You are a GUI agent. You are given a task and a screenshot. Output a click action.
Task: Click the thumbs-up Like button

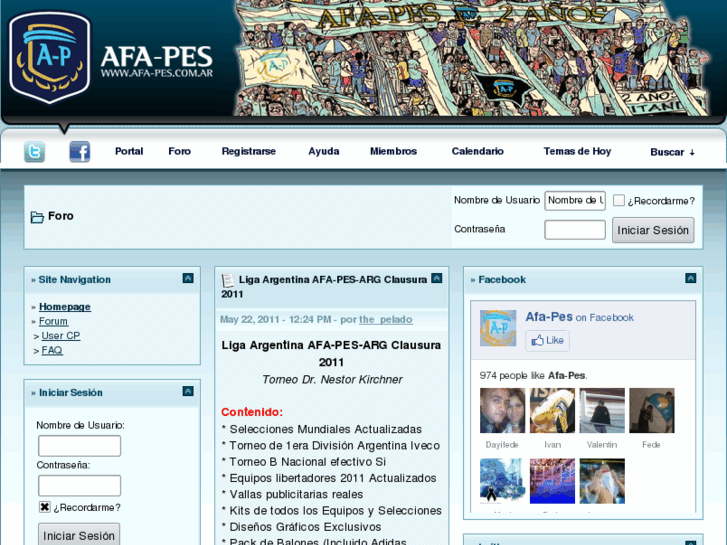548,340
